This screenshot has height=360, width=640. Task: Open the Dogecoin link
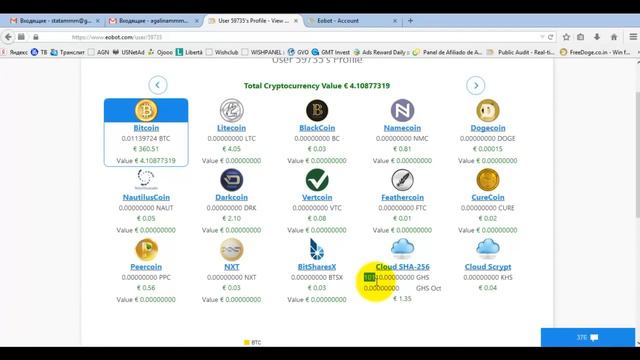pyautogui.click(x=488, y=128)
